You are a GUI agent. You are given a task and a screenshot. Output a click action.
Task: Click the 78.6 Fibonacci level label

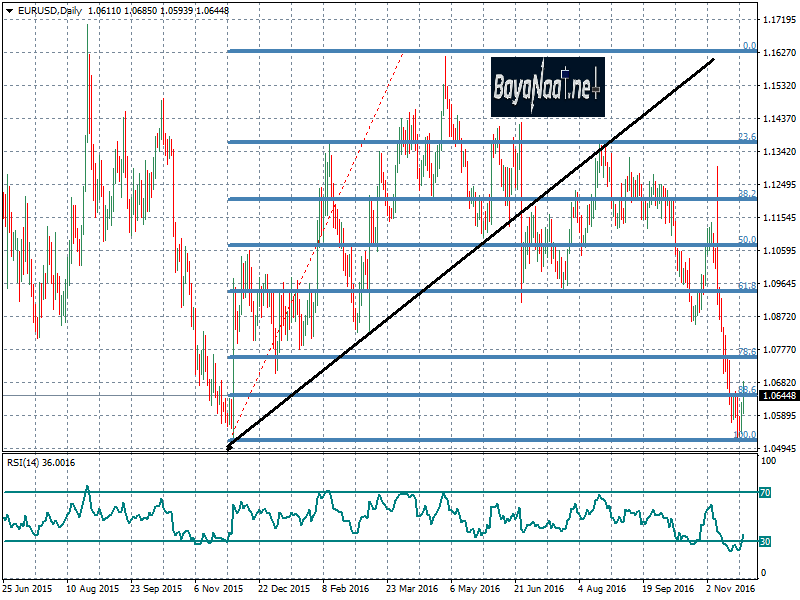[x=746, y=352]
